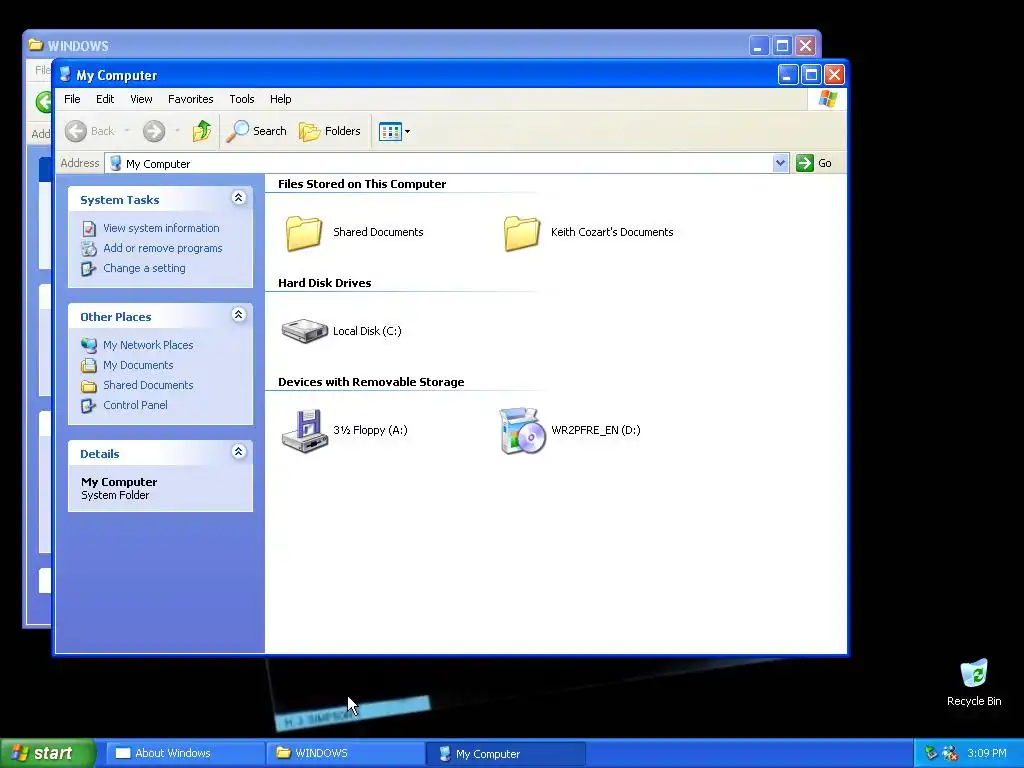Viewport: 1024px width, 768px height.
Task: Click the Search magnifier toolbar button
Action: click(257, 131)
